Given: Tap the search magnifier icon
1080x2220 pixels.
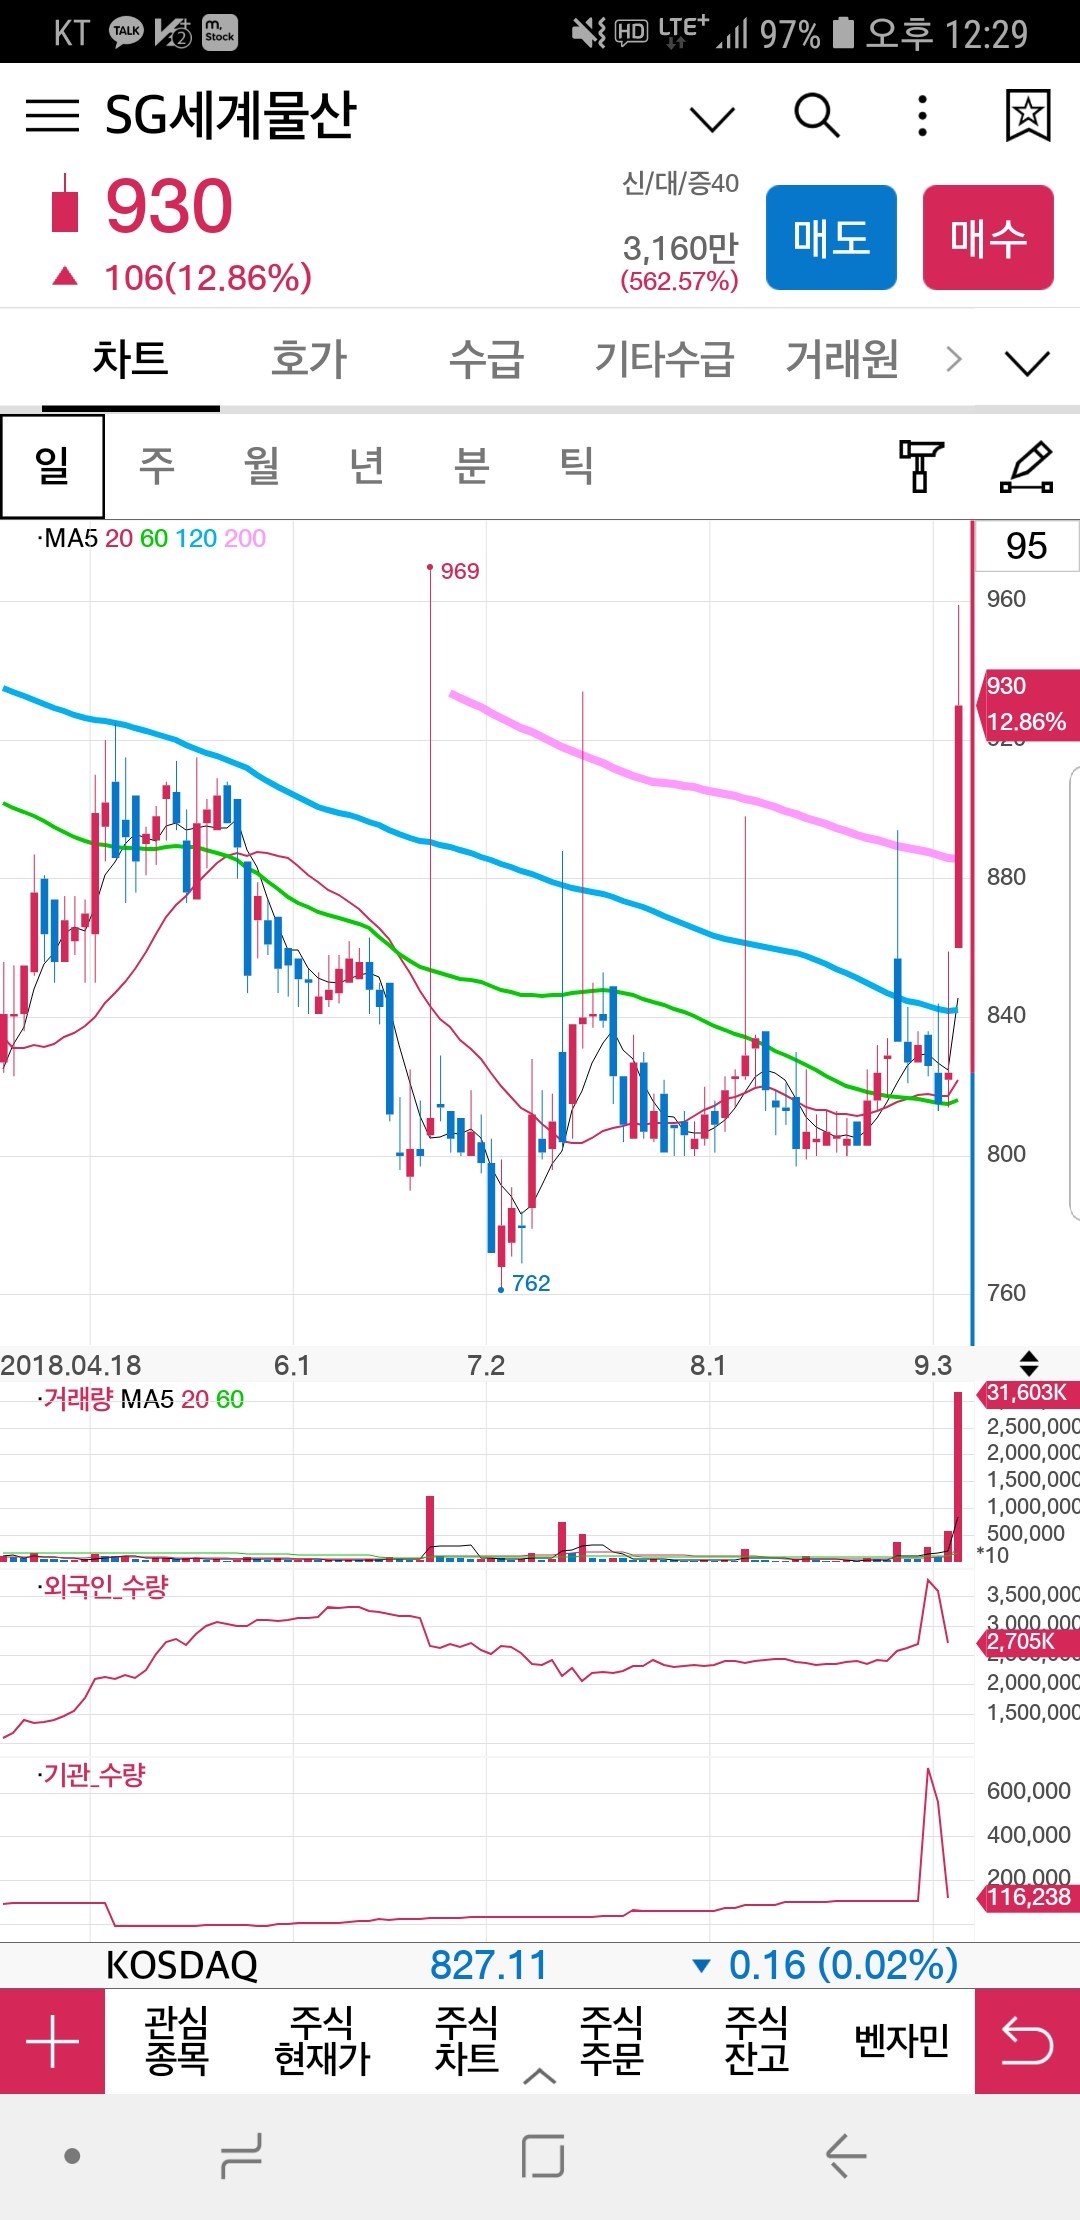Looking at the screenshot, I should [x=816, y=116].
